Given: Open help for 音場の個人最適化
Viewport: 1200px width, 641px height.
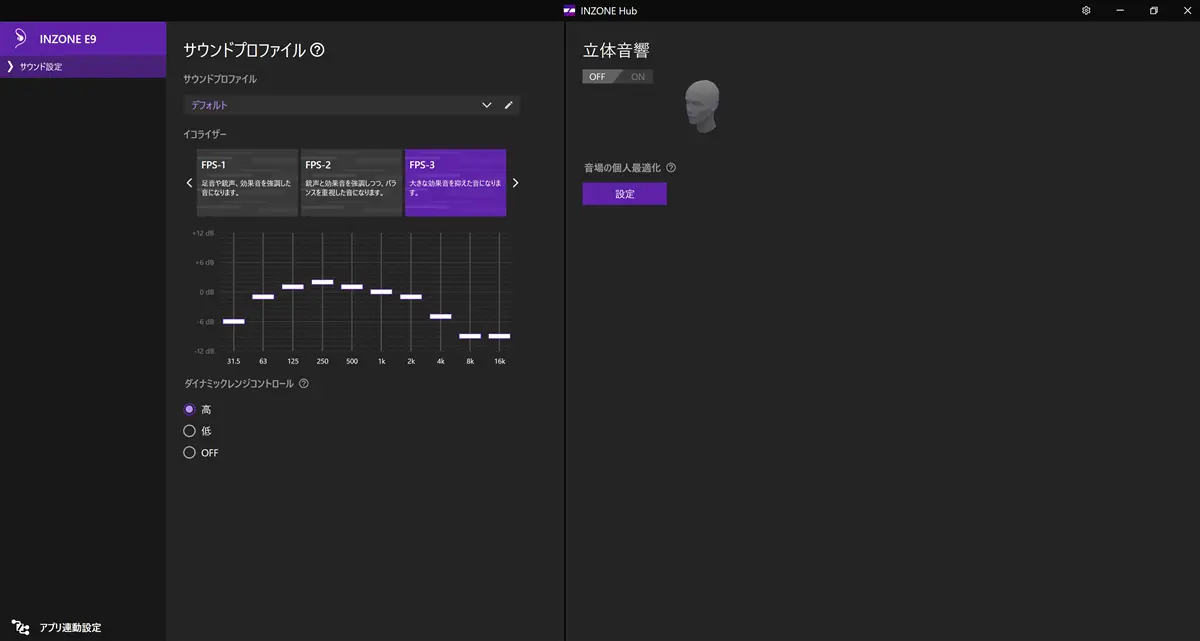Looking at the screenshot, I should coord(671,168).
